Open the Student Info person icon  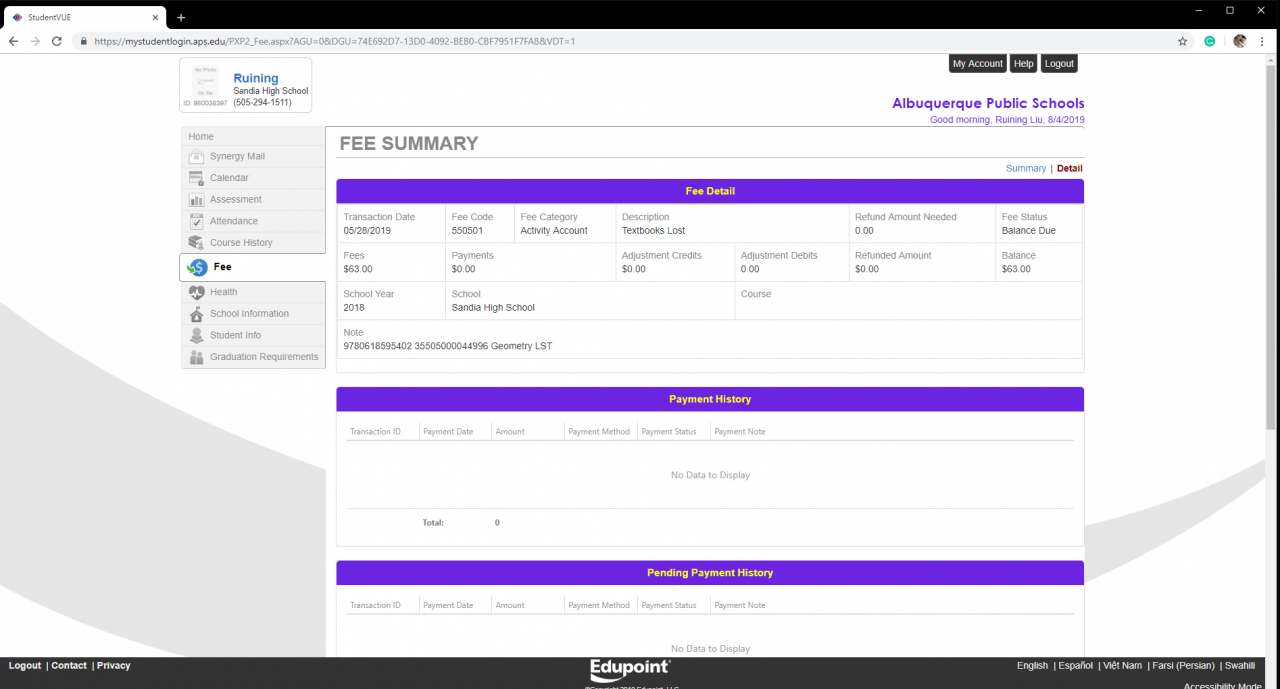(196, 335)
